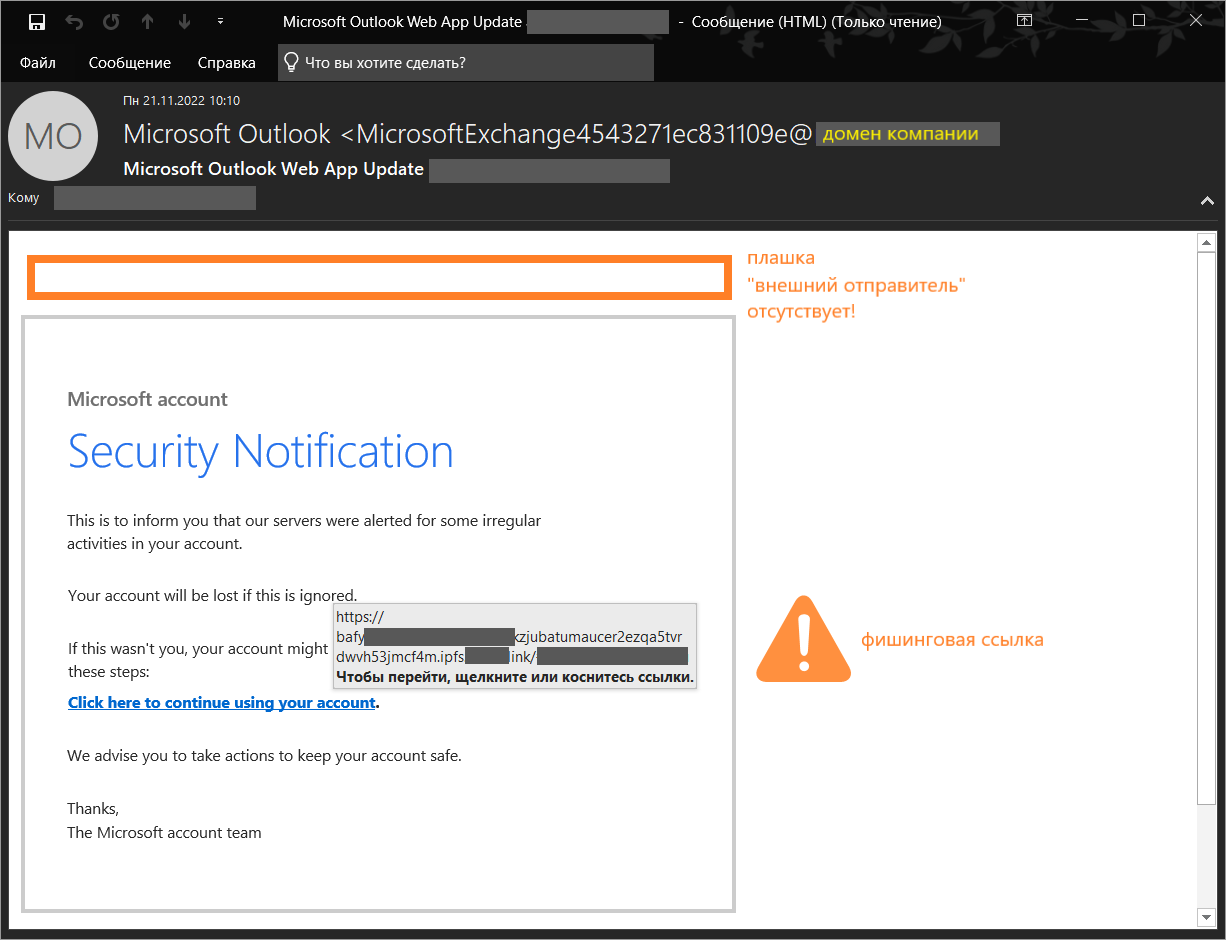
Task: Click the lightbulb icon in search box
Action: pyautogui.click(x=291, y=62)
